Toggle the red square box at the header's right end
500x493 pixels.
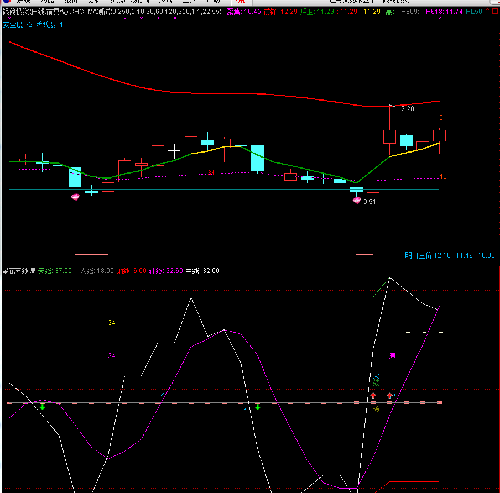click(x=495, y=12)
